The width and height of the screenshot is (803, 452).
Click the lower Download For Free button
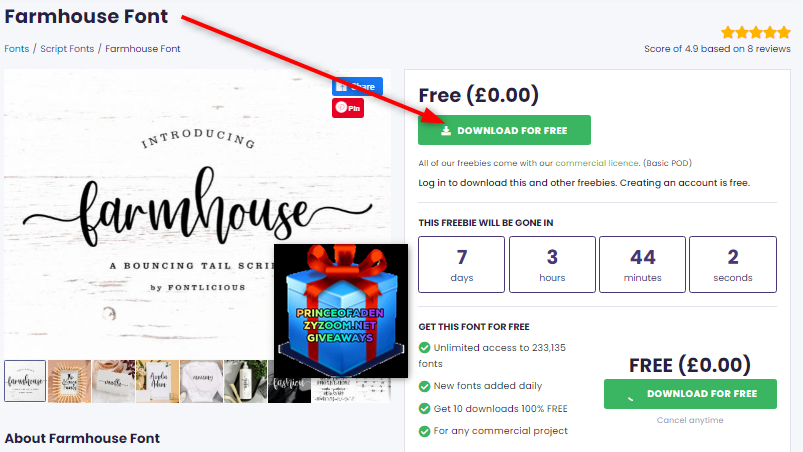(690, 394)
